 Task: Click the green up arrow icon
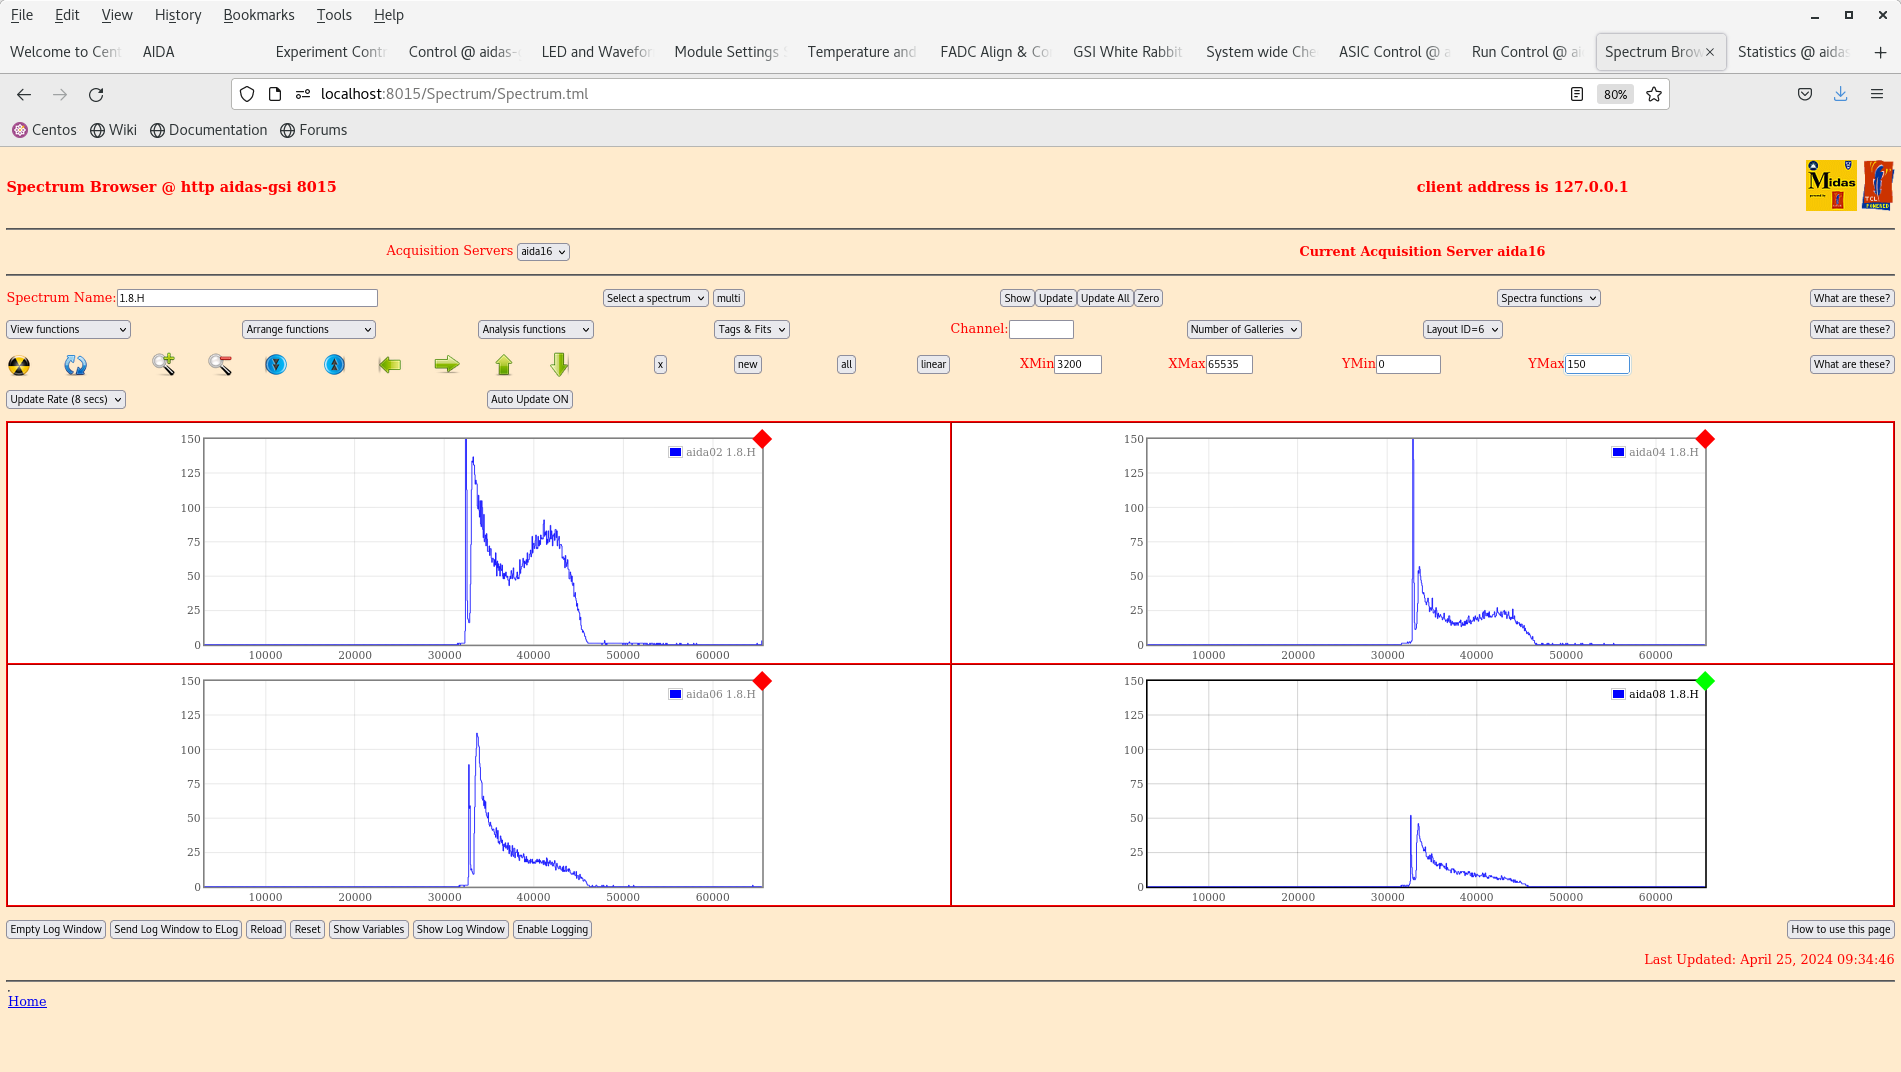(x=504, y=365)
